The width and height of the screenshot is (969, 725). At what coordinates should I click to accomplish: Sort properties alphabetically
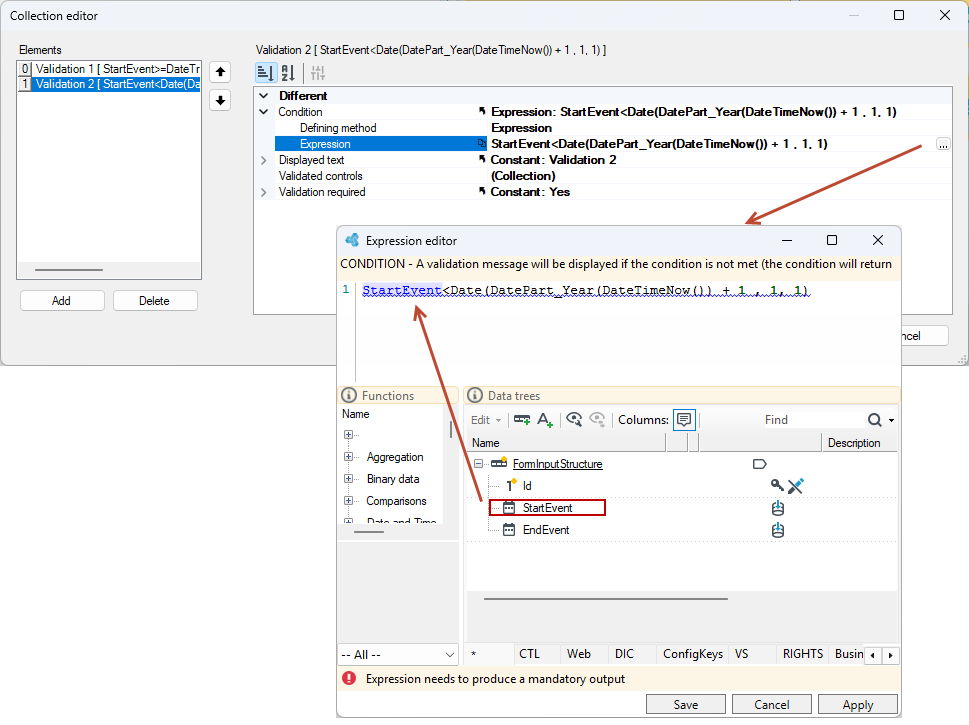click(289, 73)
